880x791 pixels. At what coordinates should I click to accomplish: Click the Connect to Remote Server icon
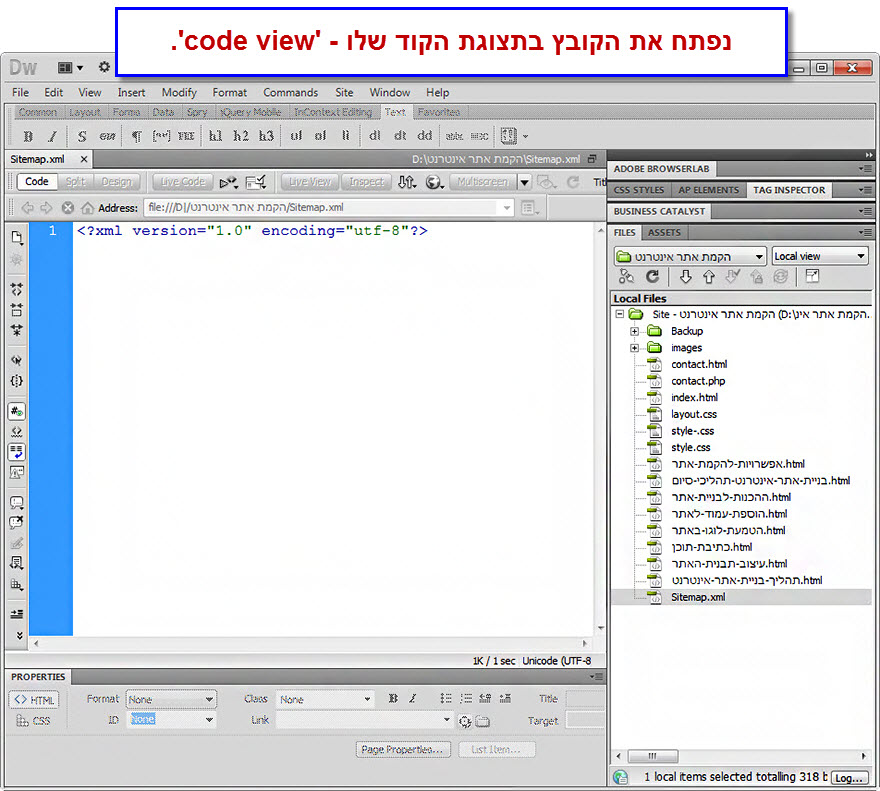click(626, 276)
